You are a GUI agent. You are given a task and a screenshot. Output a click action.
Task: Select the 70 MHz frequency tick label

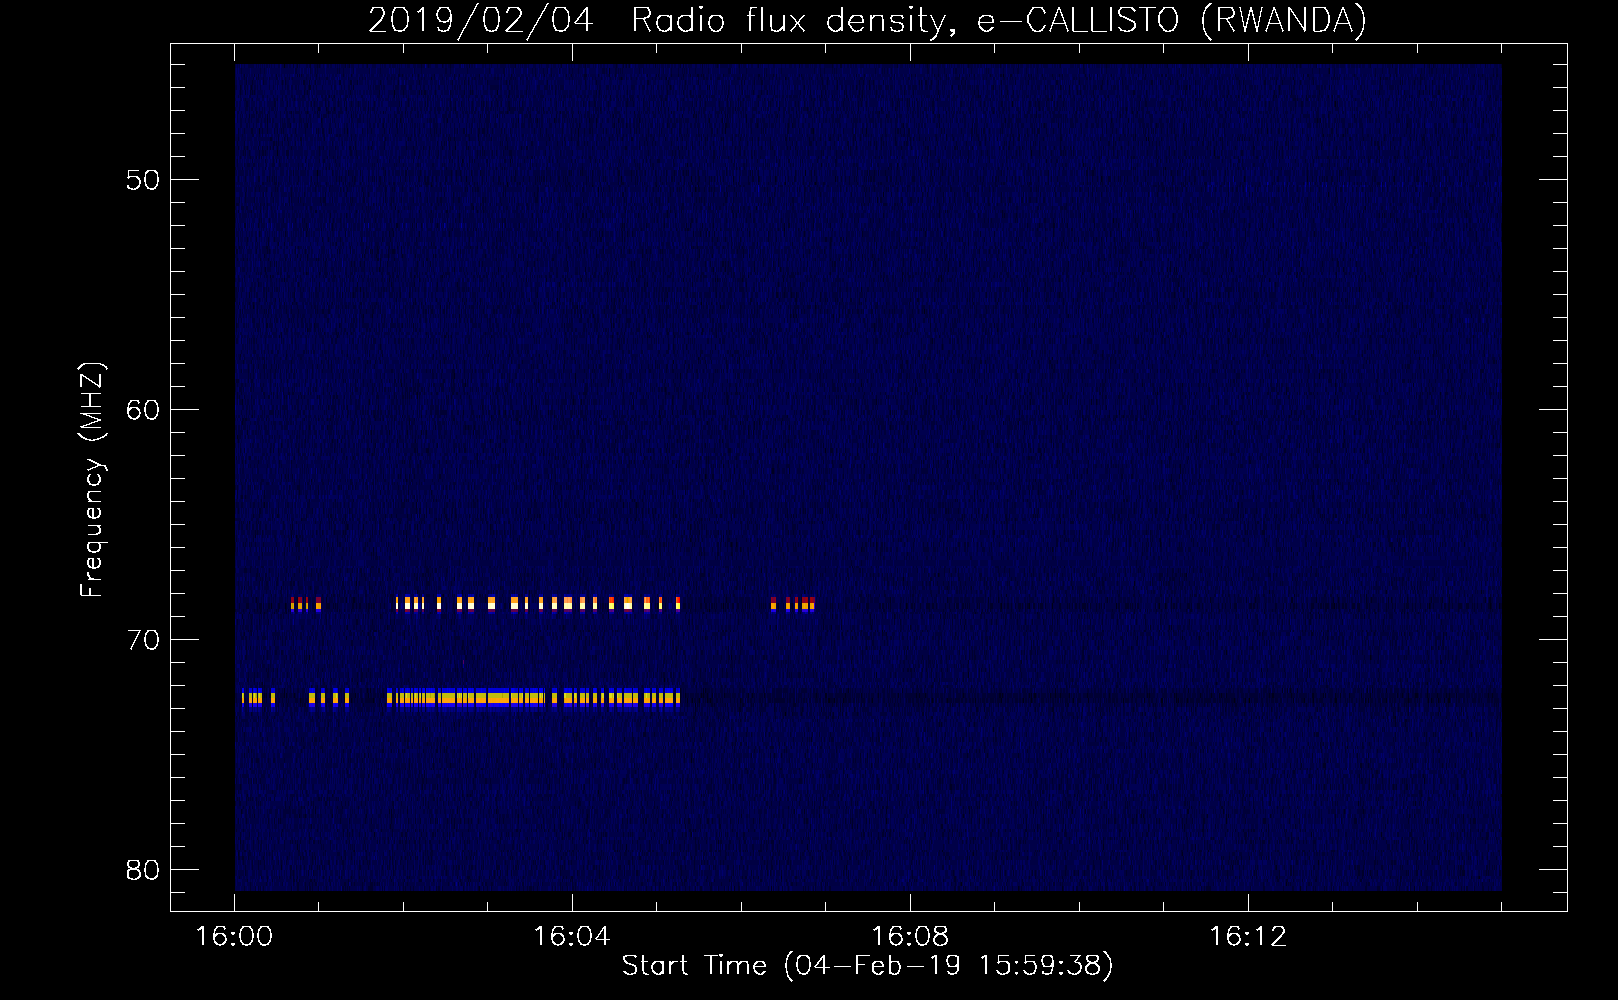(143, 640)
